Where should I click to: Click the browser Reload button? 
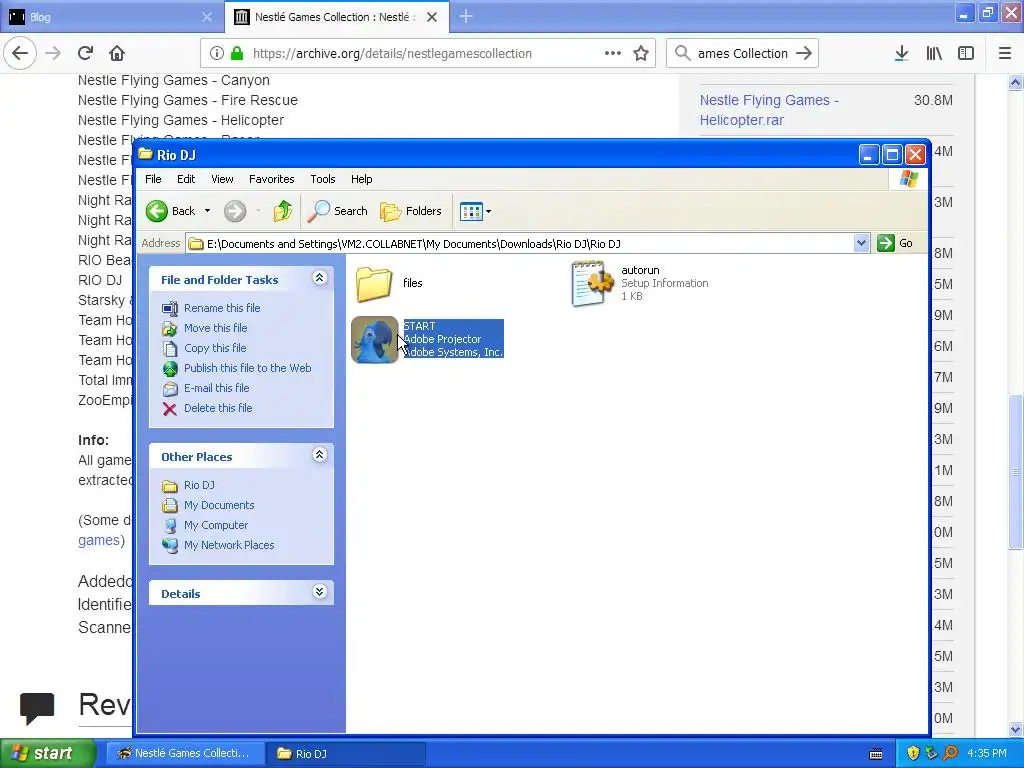point(86,53)
